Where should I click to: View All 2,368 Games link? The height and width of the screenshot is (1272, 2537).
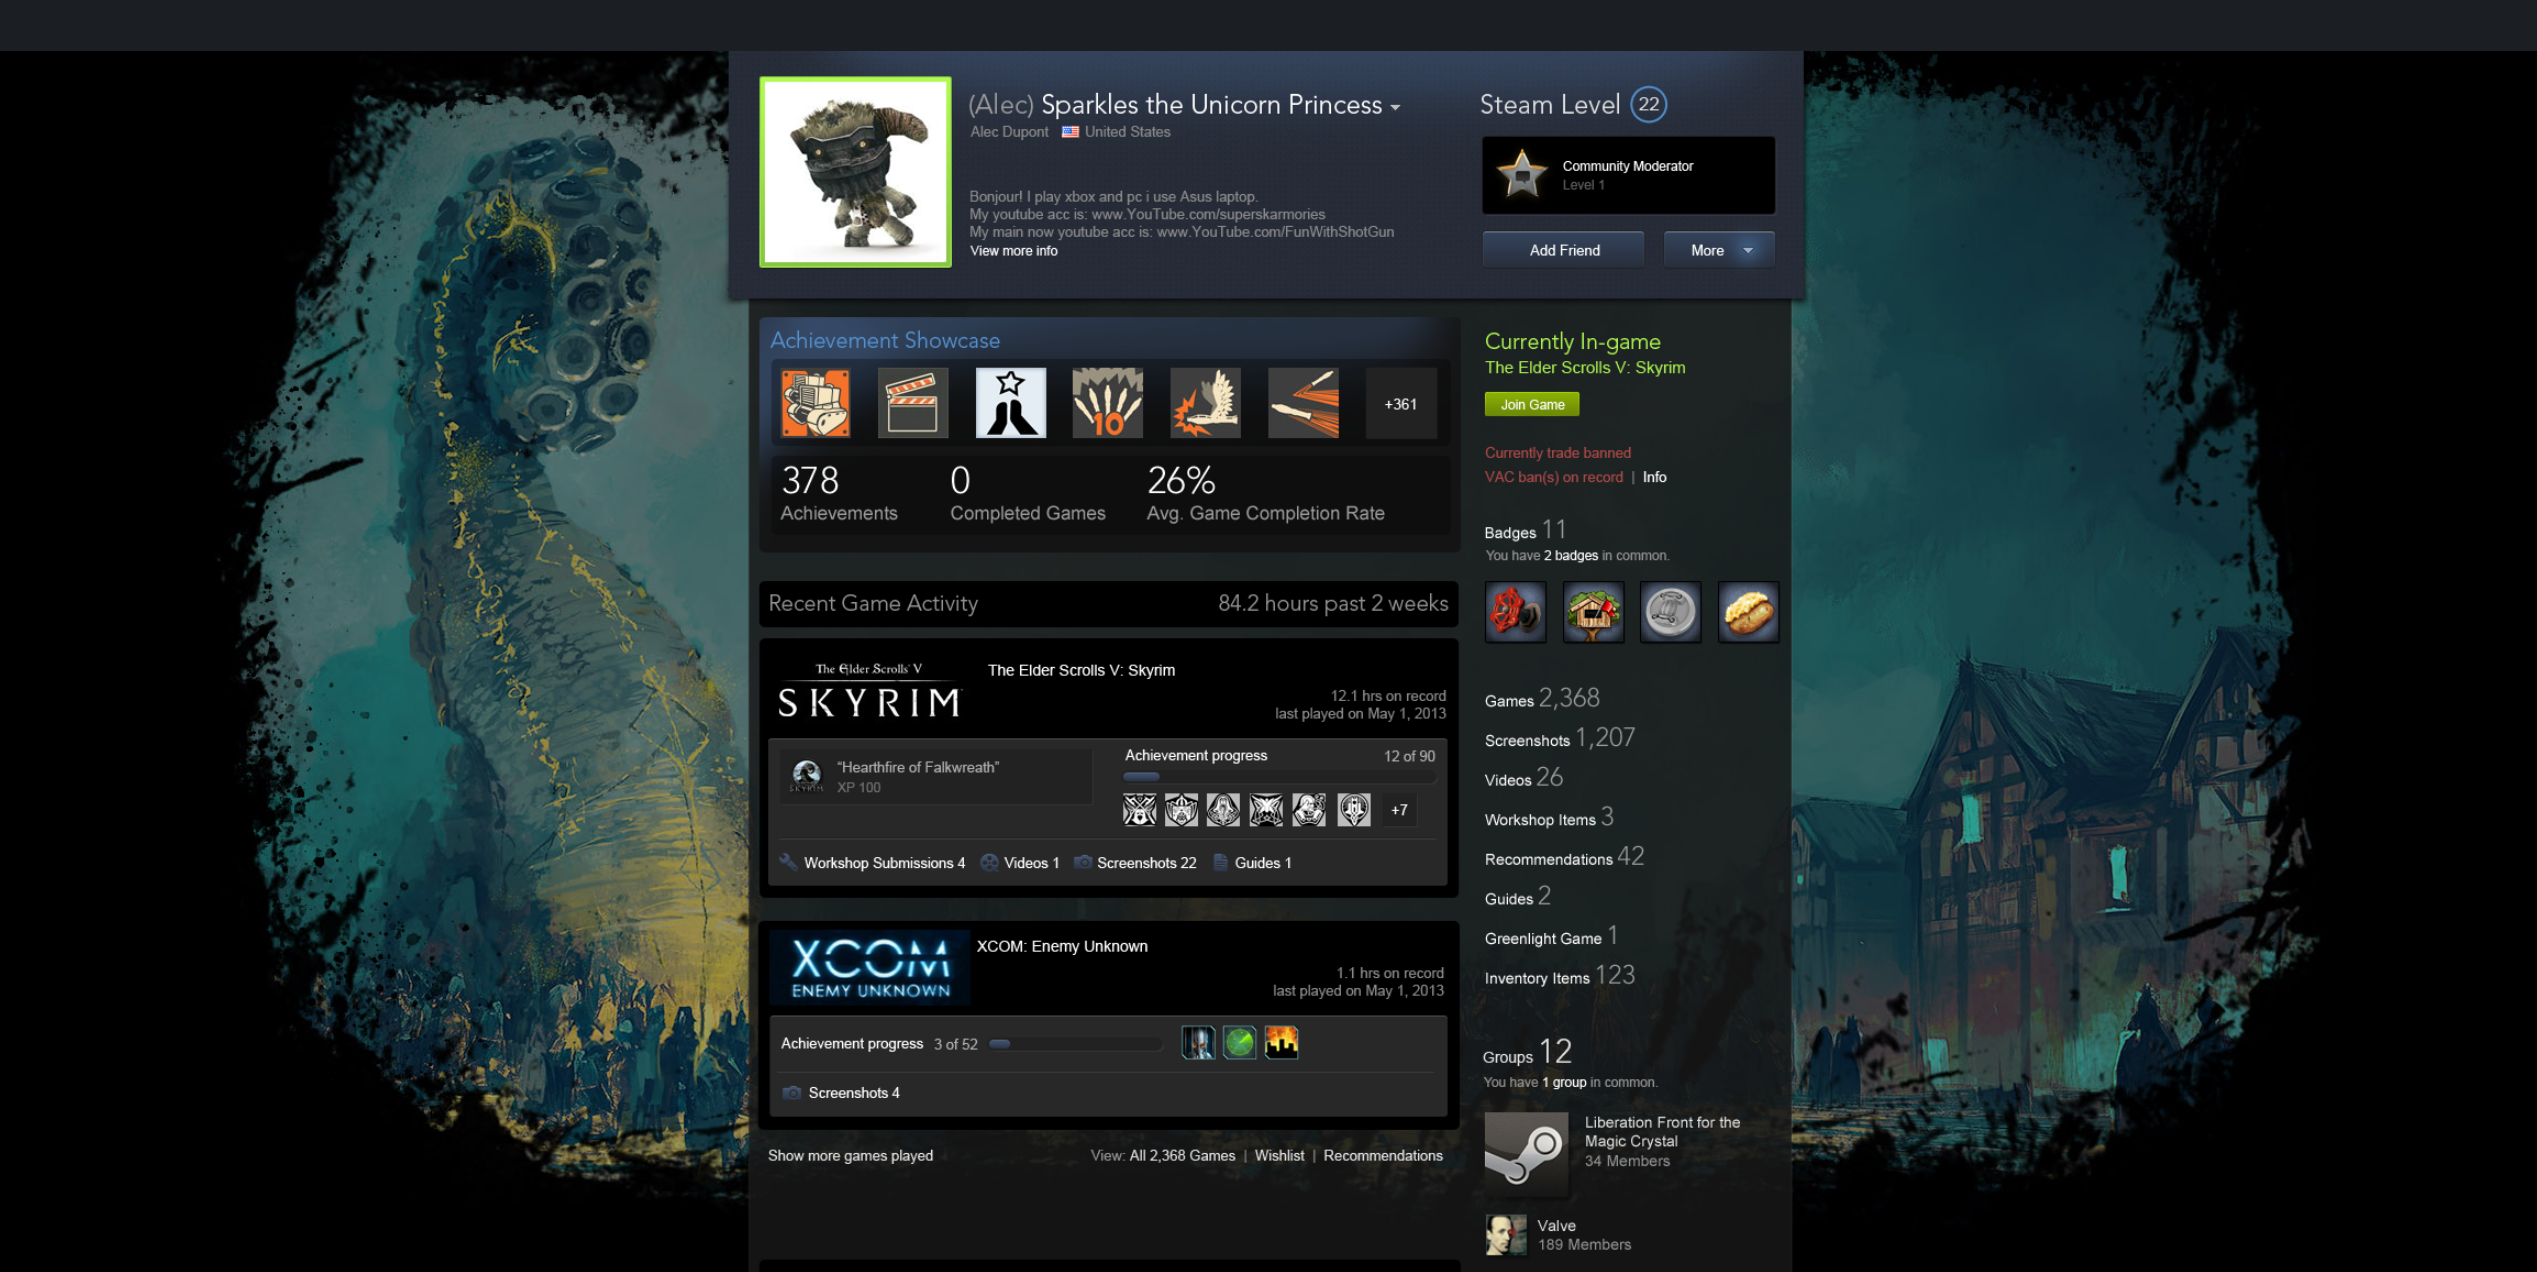click(1182, 1155)
